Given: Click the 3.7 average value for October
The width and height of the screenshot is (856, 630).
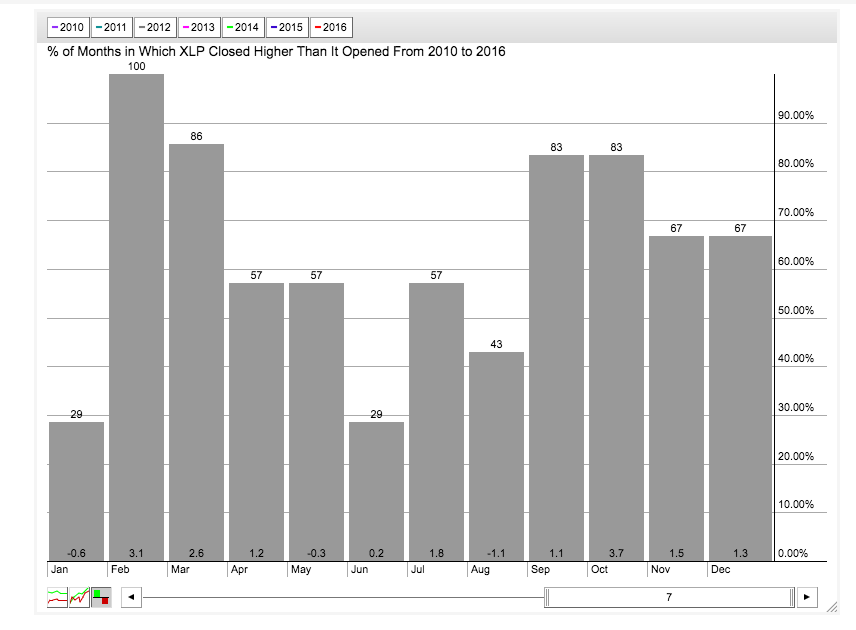Looking at the screenshot, I should click(616, 553).
